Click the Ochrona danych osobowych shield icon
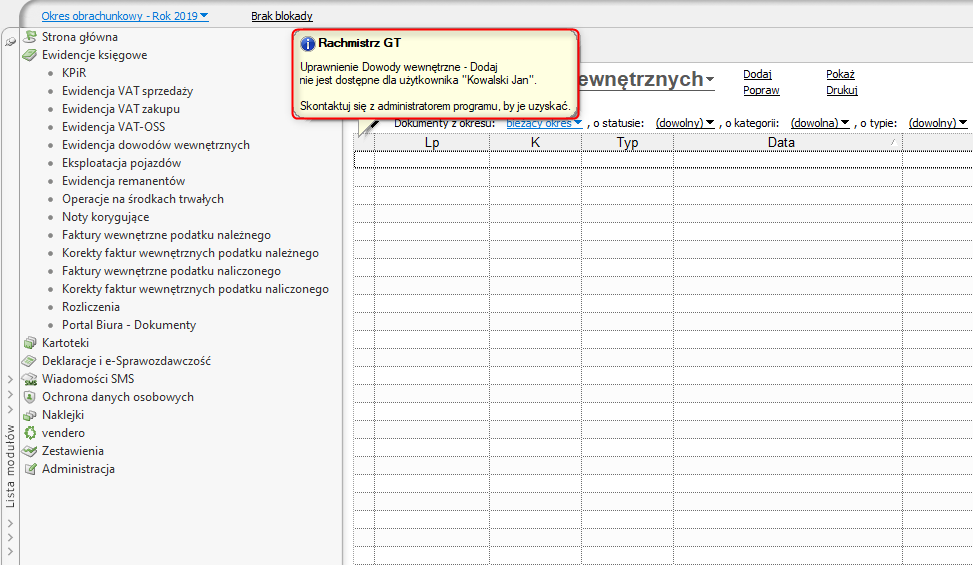 pos(29,396)
